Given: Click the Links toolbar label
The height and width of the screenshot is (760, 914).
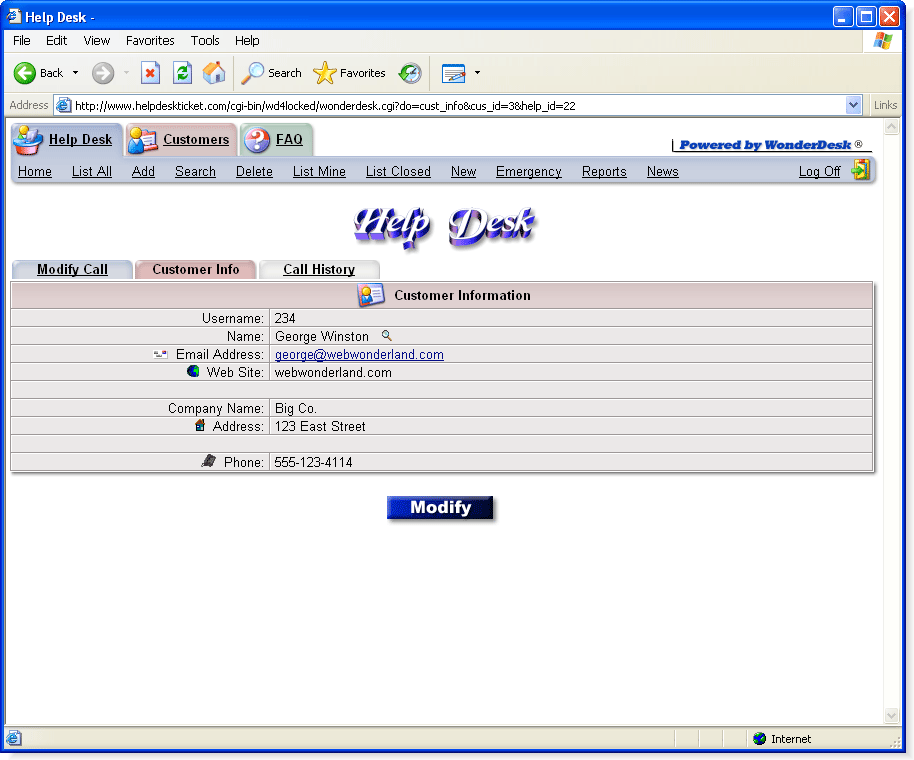Looking at the screenshot, I should click(885, 105).
